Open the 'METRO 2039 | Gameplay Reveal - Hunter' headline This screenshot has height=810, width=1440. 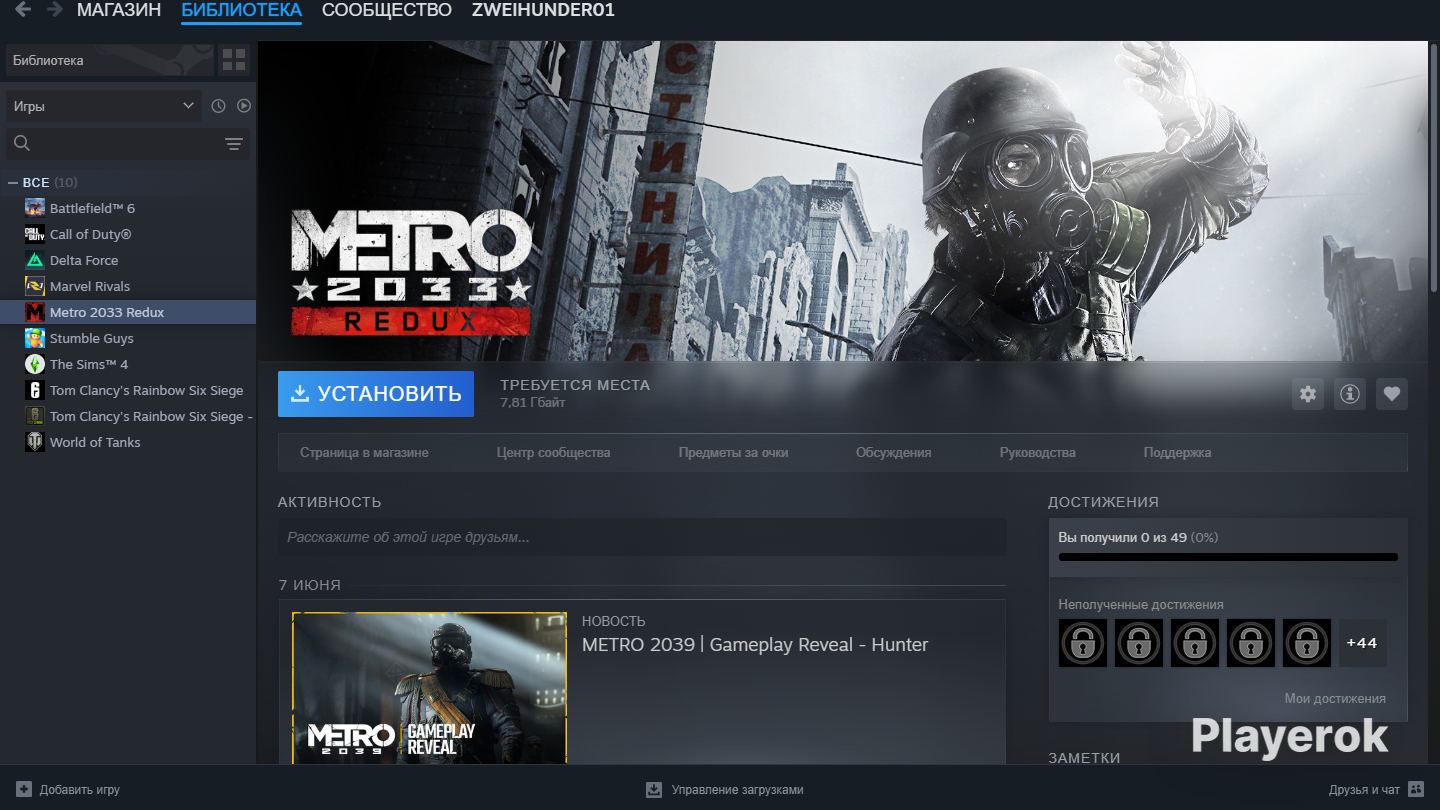click(755, 645)
